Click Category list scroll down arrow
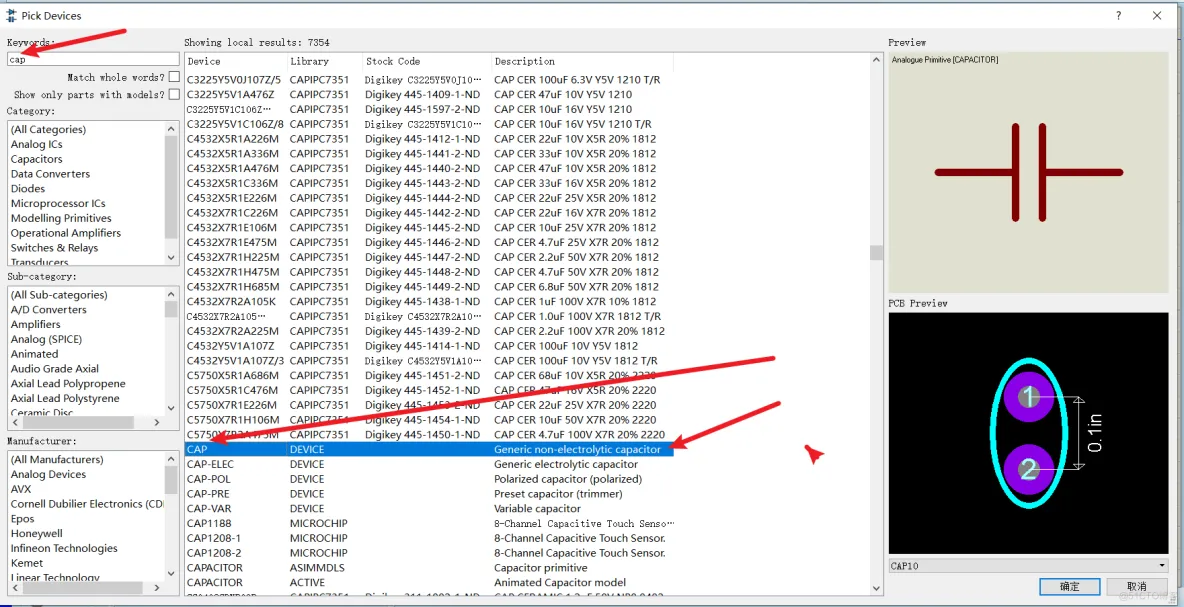This screenshot has width=1184, height=607. 172,257
